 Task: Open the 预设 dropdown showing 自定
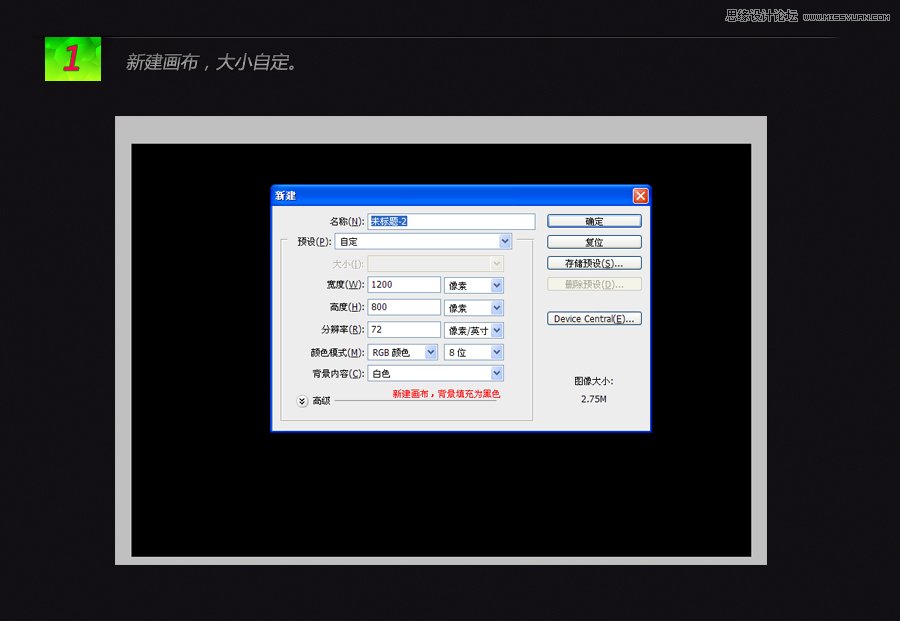pyautogui.click(x=423, y=242)
